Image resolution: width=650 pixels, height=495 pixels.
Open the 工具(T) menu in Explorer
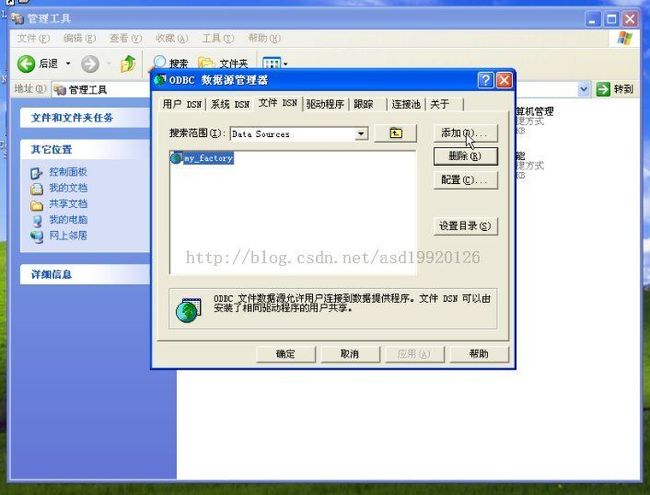click(218, 39)
